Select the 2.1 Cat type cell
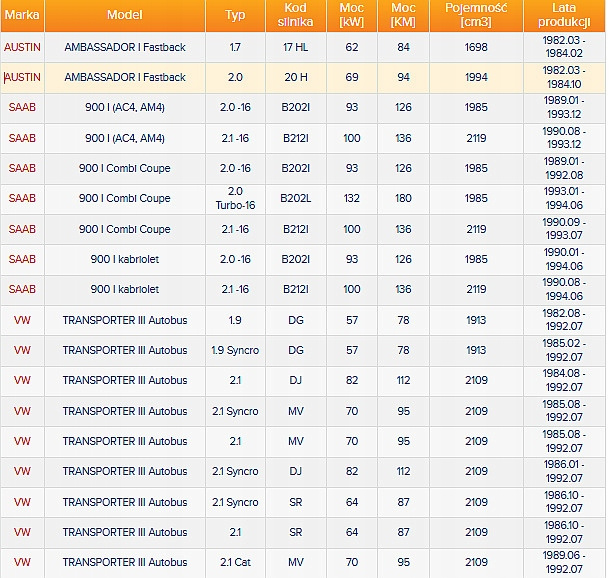The height and width of the screenshot is (578, 614). (235, 562)
